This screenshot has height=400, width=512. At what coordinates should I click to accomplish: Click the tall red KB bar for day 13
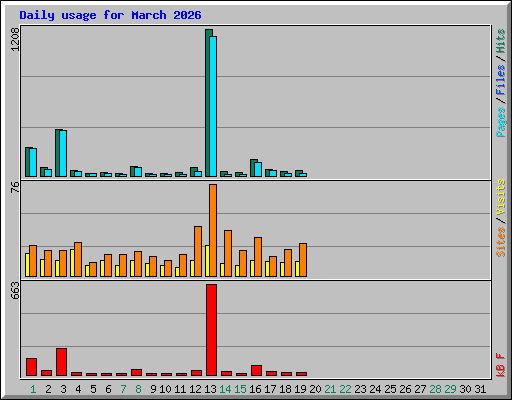point(211,330)
